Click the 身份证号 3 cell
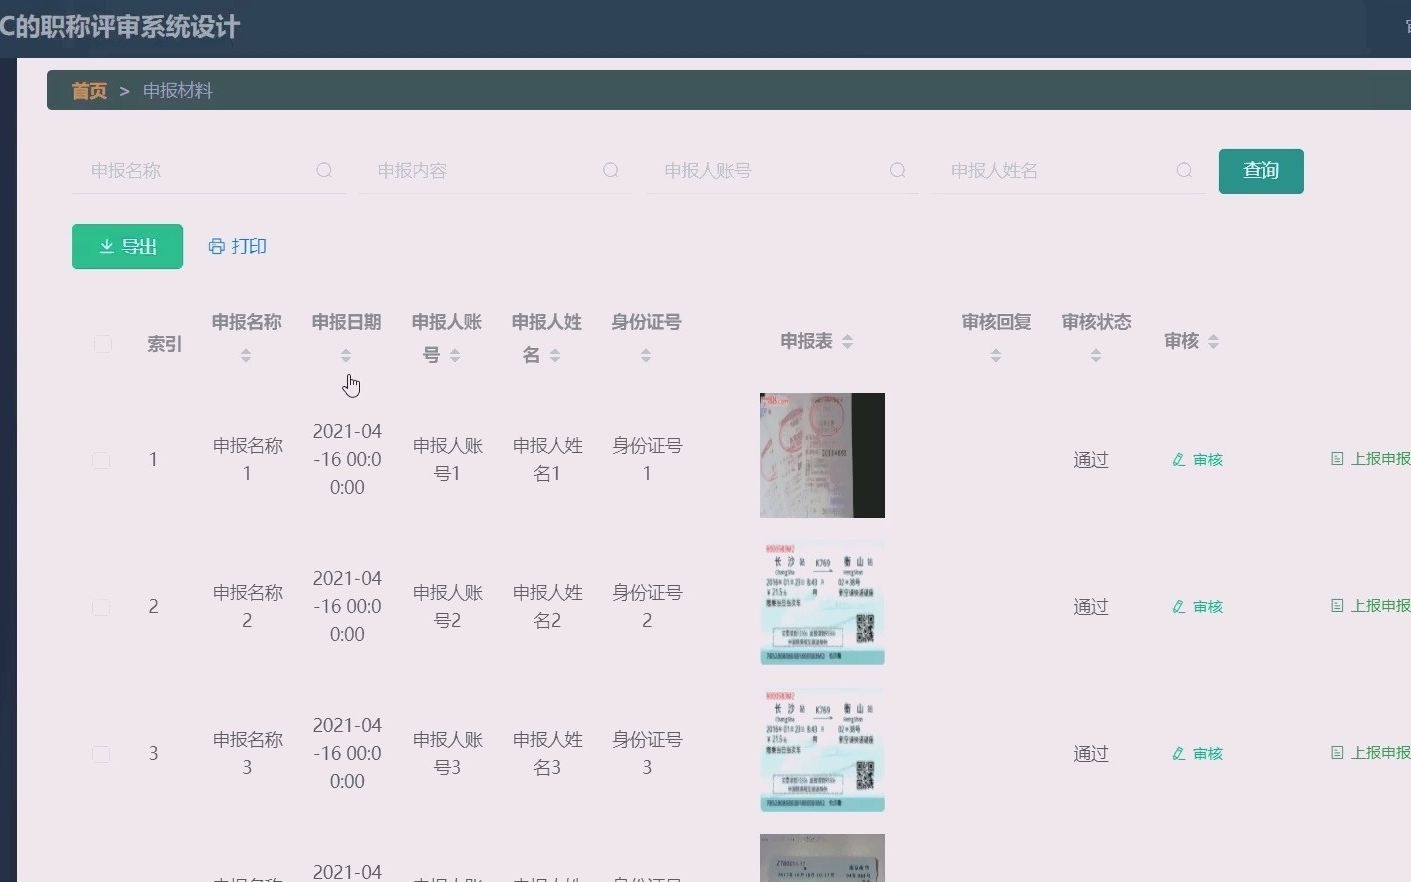Screen dimensions: 1411x882 [x=647, y=754]
